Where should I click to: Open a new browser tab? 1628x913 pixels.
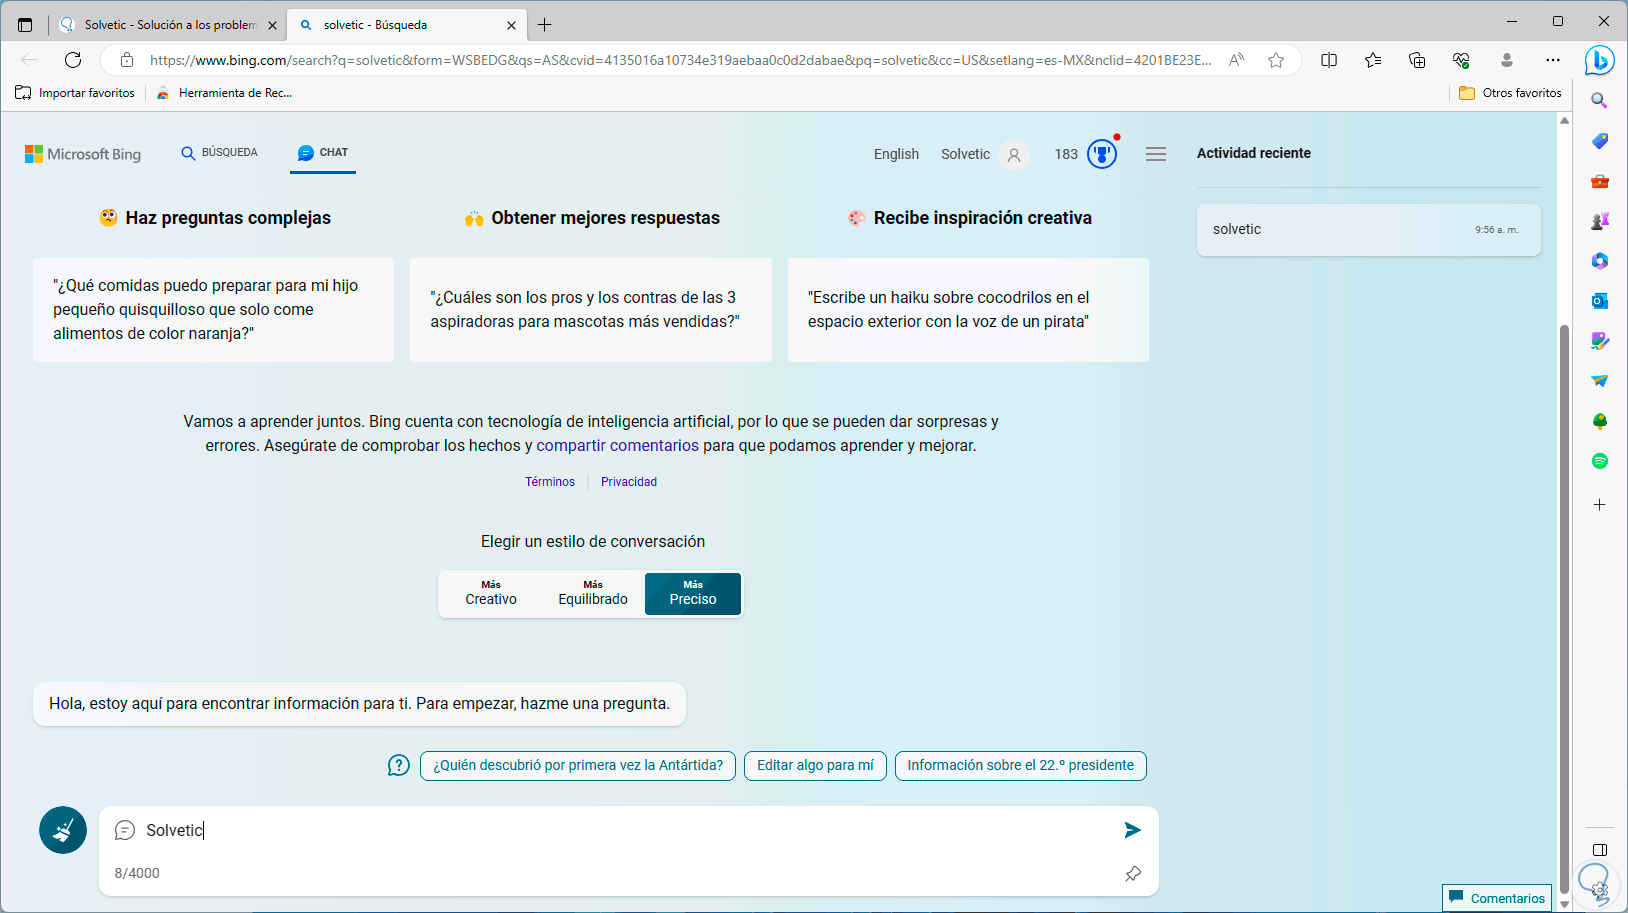point(545,25)
